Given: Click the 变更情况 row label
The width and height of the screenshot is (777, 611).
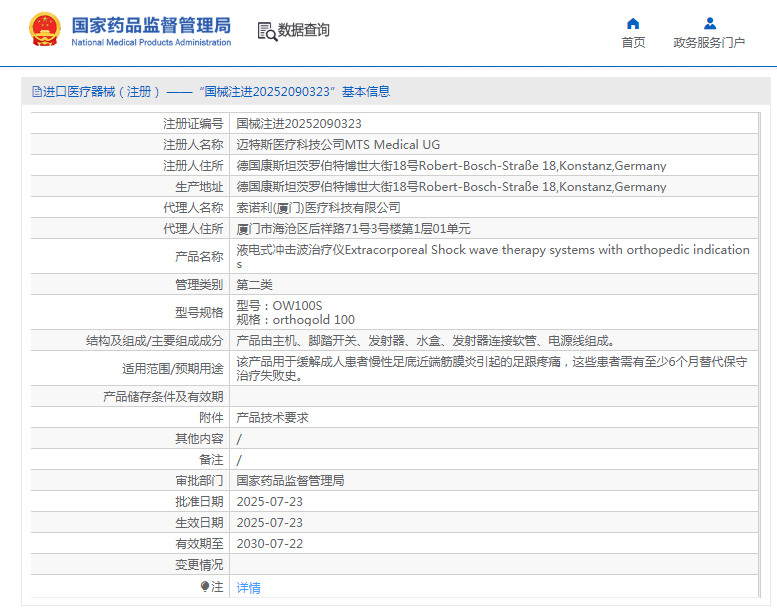Looking at the screenshot, I should 199,564.
